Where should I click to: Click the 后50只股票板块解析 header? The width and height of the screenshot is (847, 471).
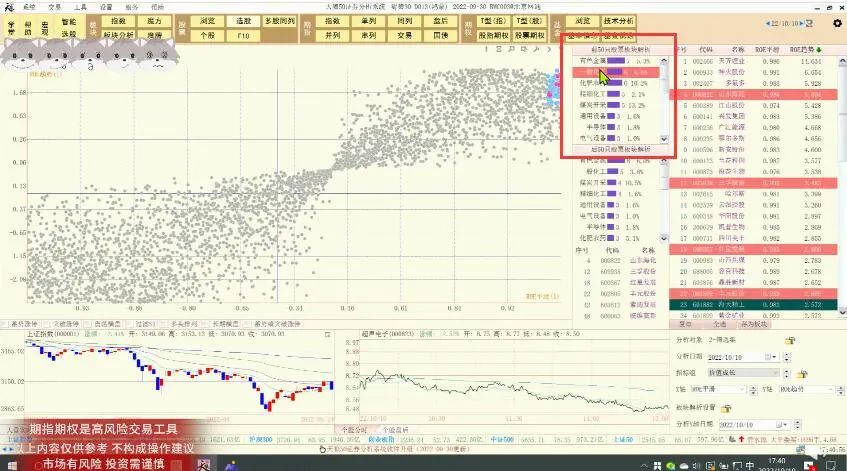[x=620, y=150]
